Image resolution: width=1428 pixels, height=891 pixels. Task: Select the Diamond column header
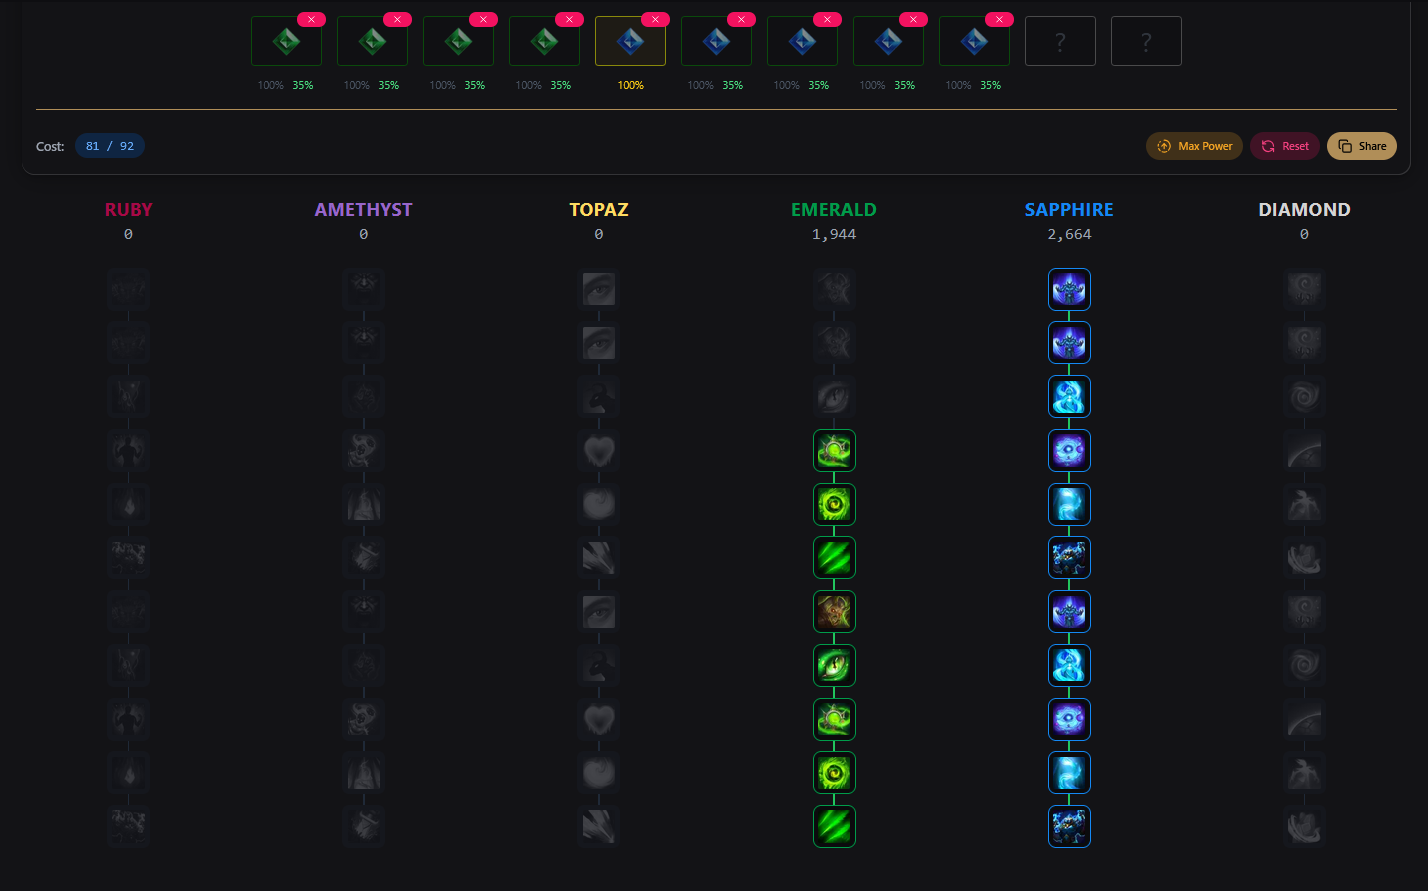[x=1304, y=210]
